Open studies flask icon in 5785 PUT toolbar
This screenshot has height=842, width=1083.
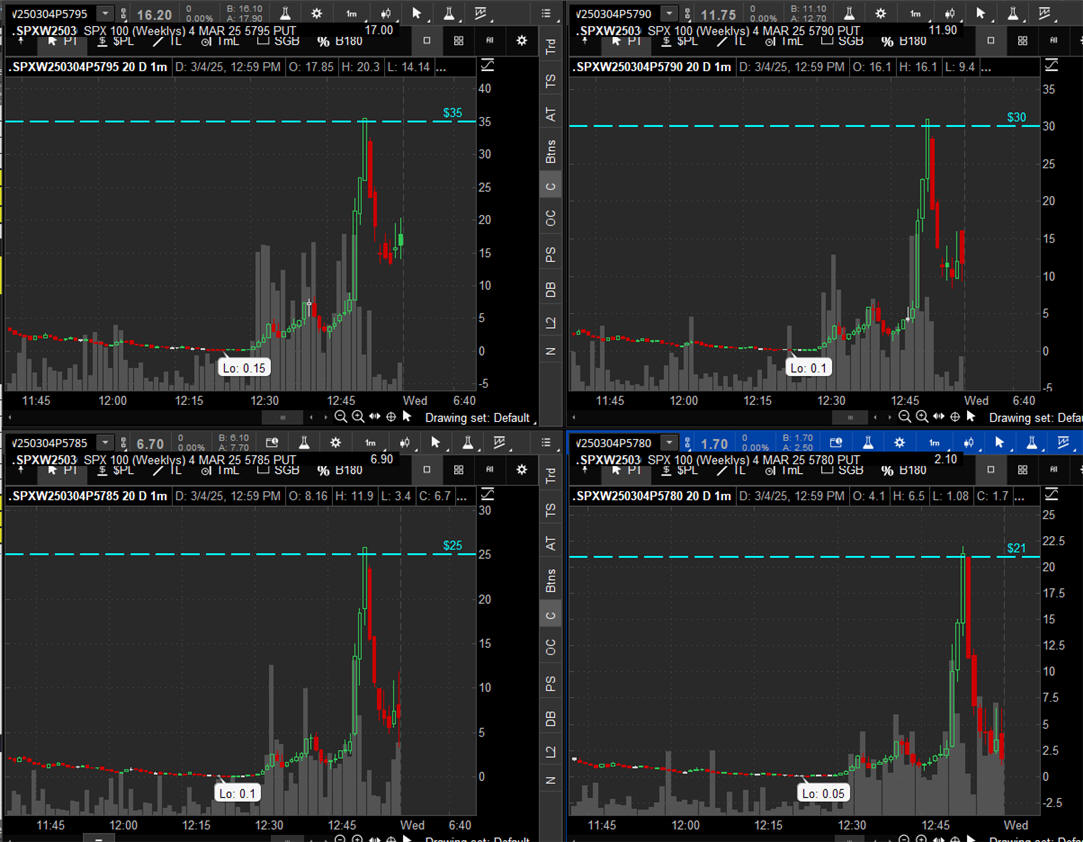303,442
